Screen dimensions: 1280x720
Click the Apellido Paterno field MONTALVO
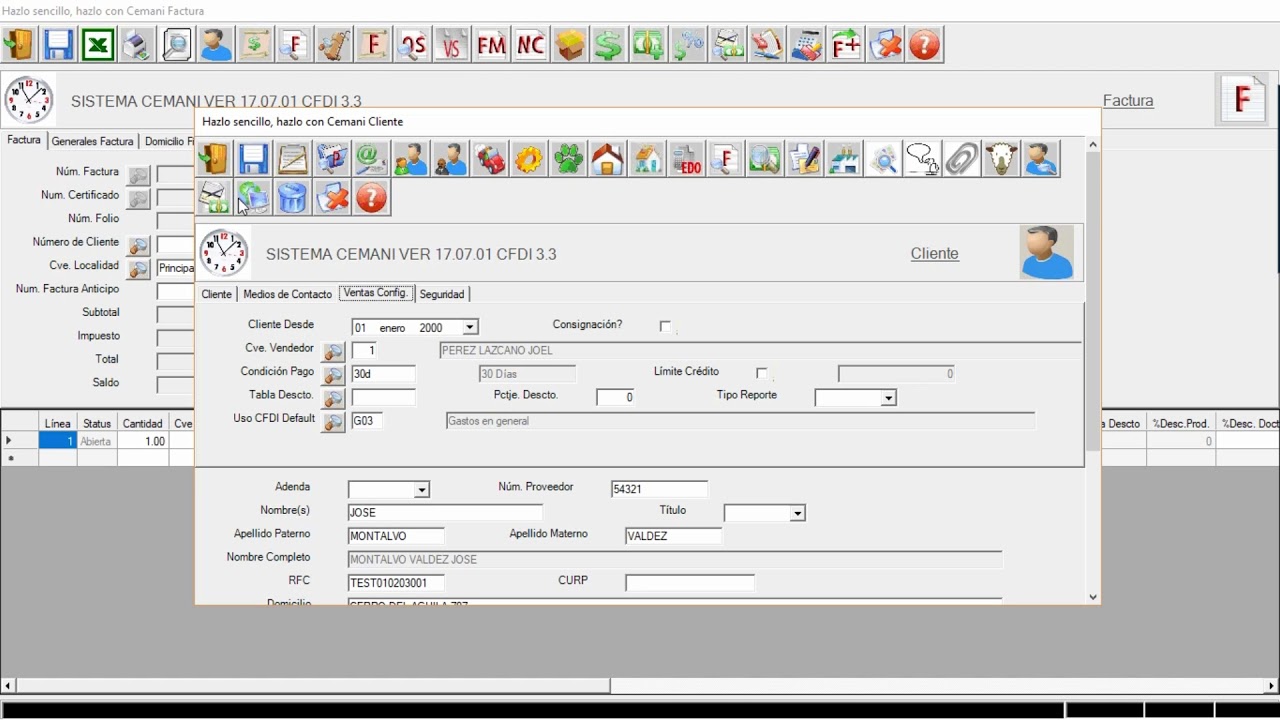pyautogui.click(x=396, y=536)
